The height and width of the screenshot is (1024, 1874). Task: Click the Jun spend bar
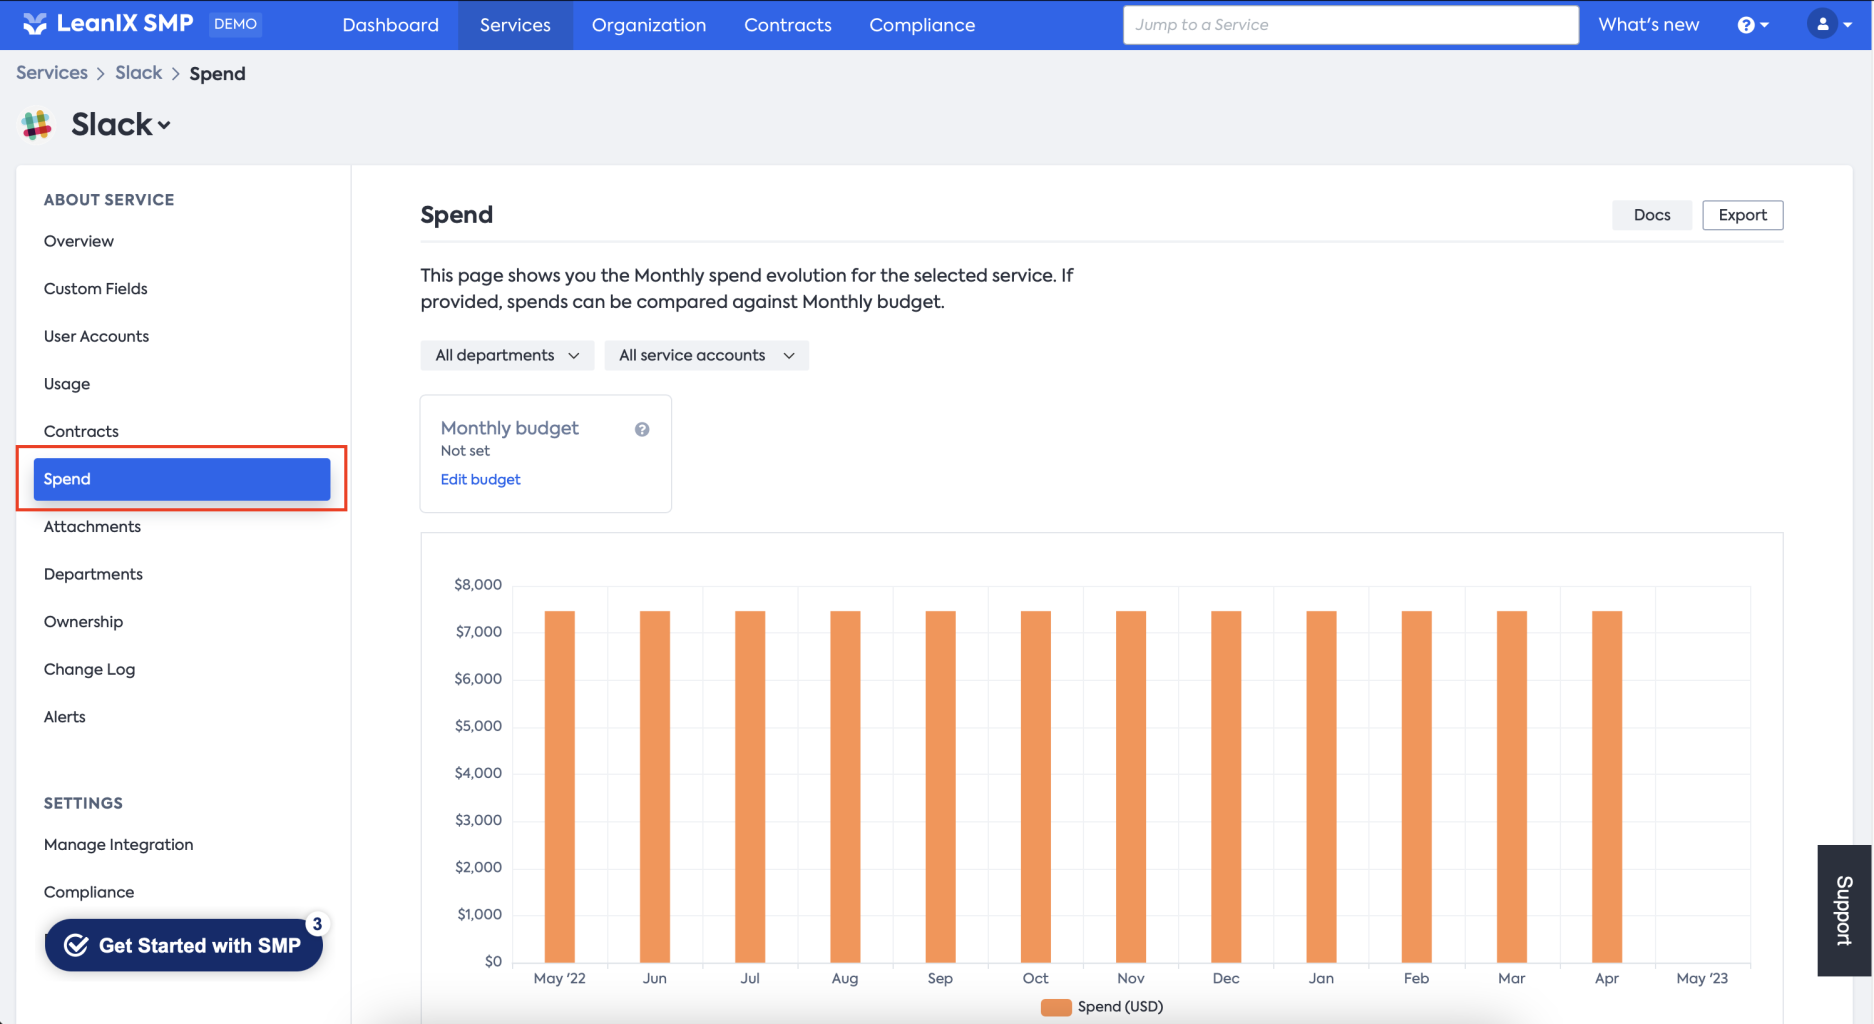point(655,787)
